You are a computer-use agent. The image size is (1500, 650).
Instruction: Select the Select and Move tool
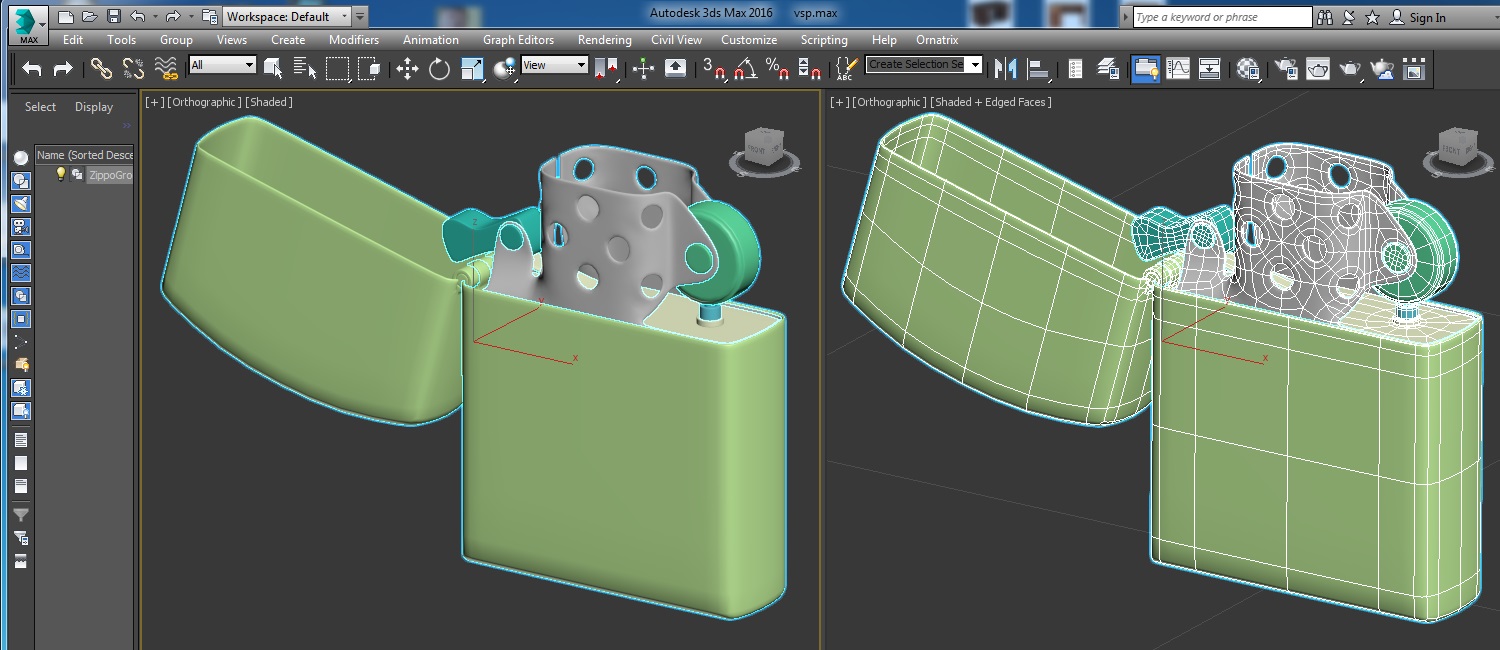[407, 68]
